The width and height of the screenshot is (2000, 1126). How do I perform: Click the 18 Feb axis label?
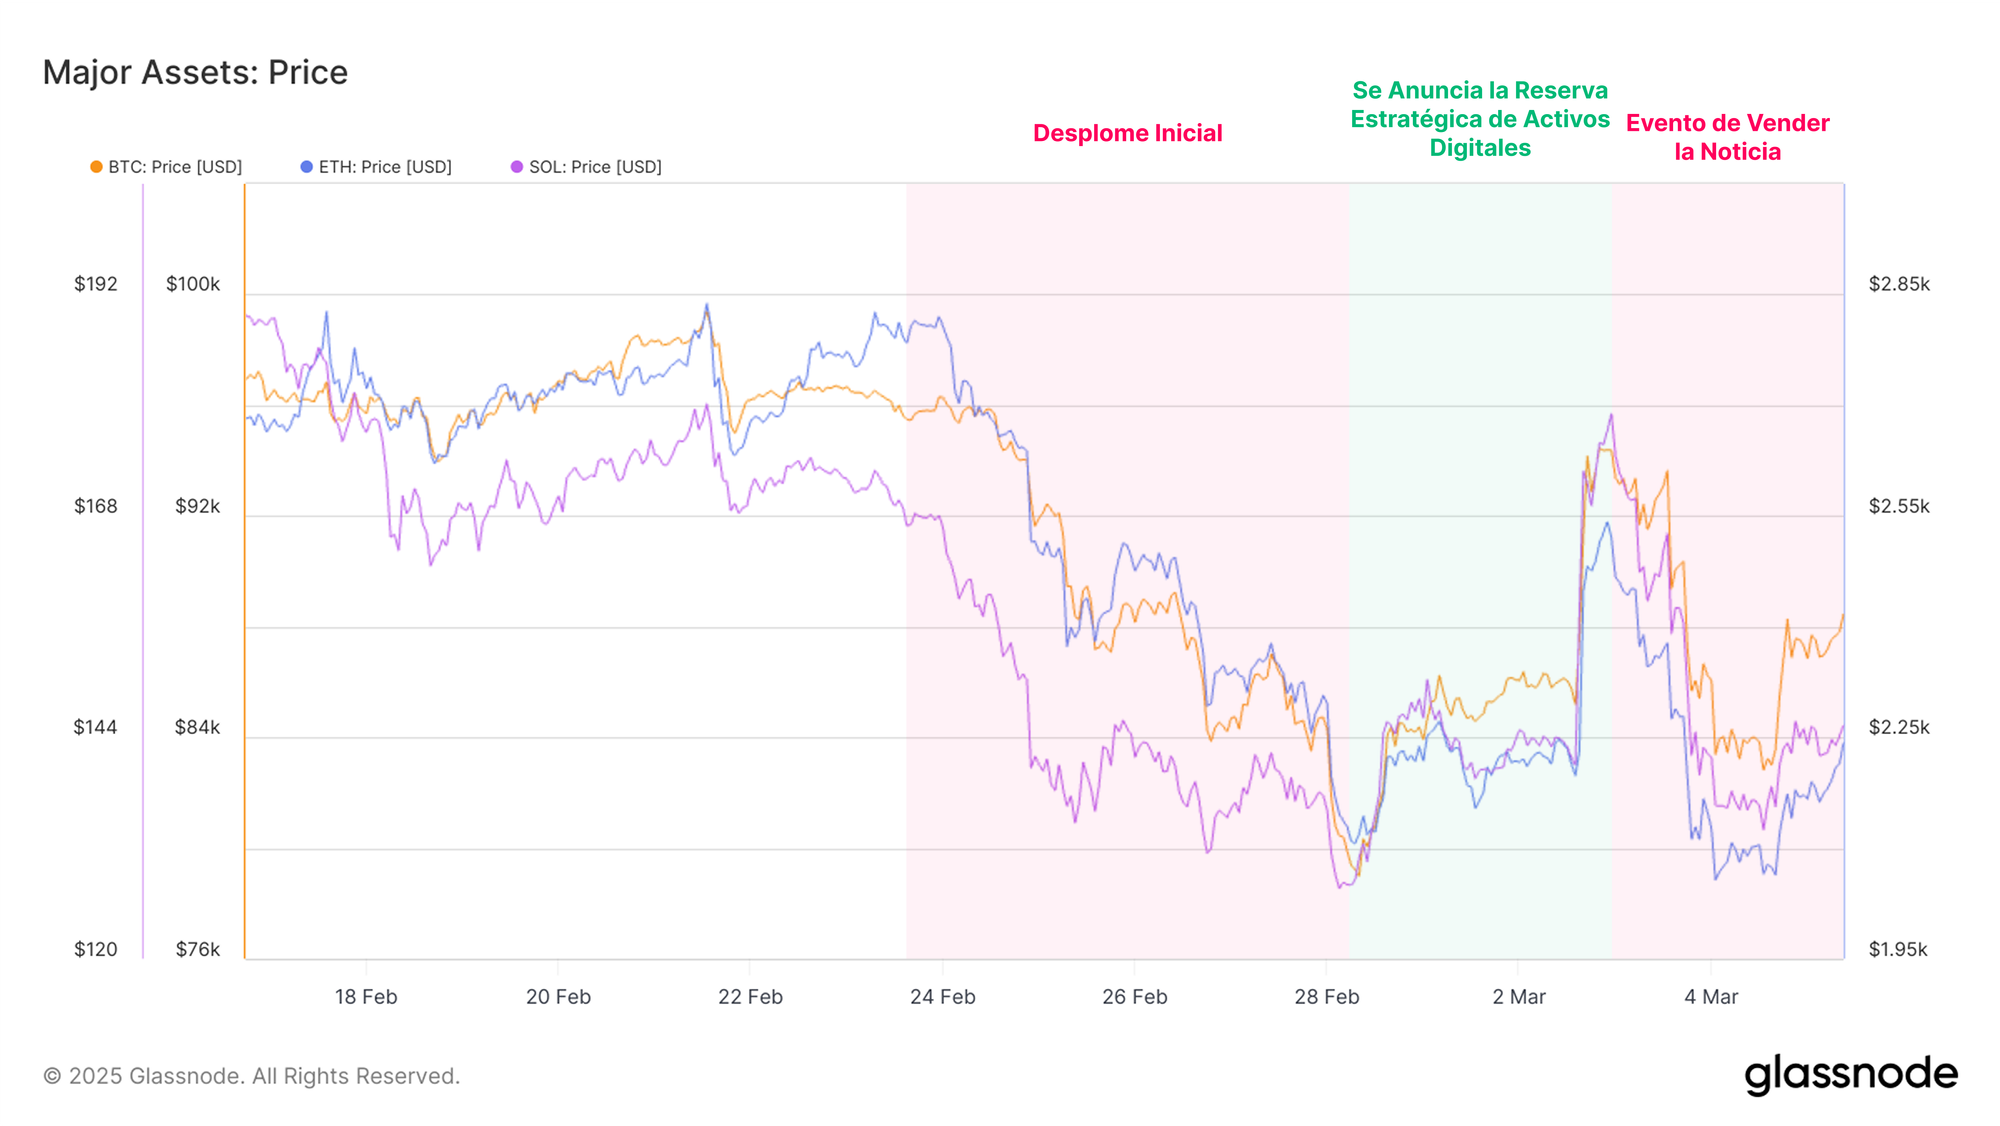tap(365, 996)
